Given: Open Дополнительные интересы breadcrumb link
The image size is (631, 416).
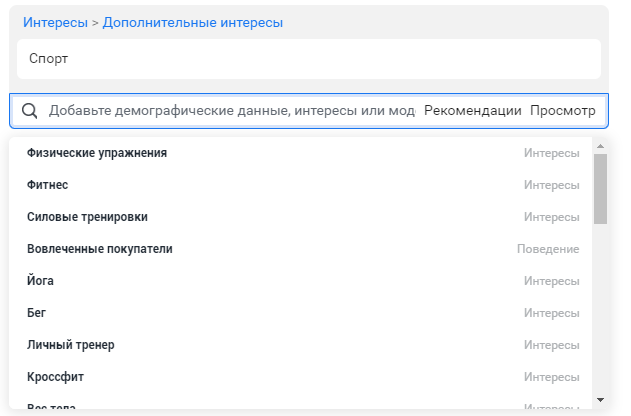Looking at the screenshot, I should tap(192, 22).
